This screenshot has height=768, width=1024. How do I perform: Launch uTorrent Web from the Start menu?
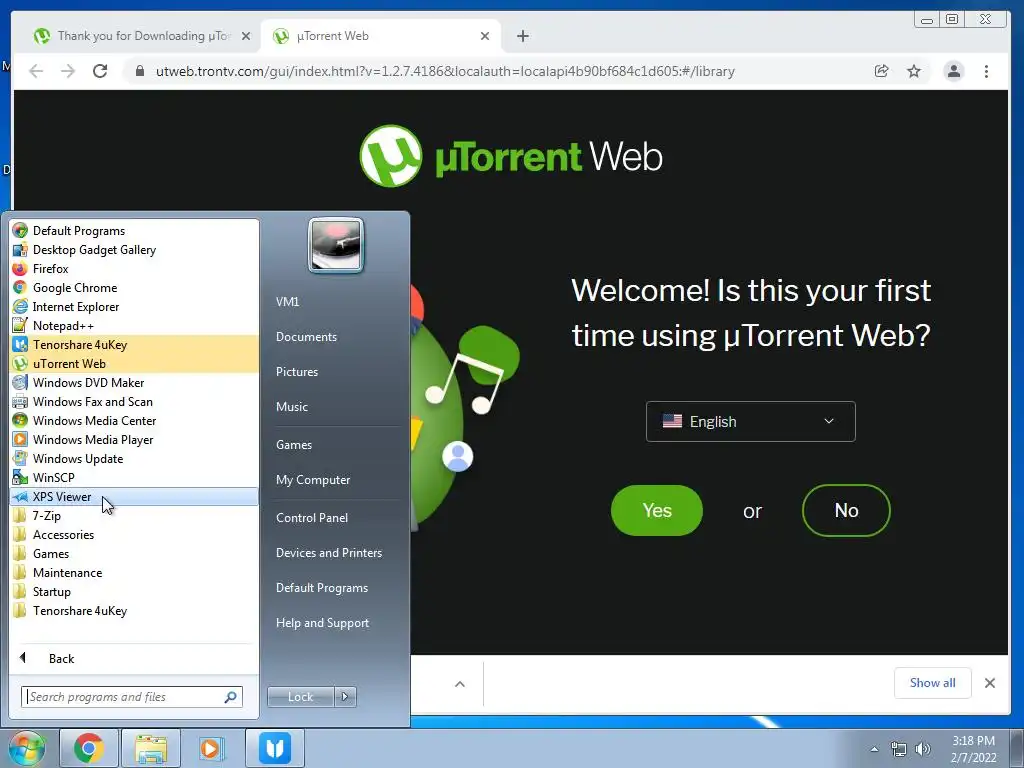tap(134, 363)
